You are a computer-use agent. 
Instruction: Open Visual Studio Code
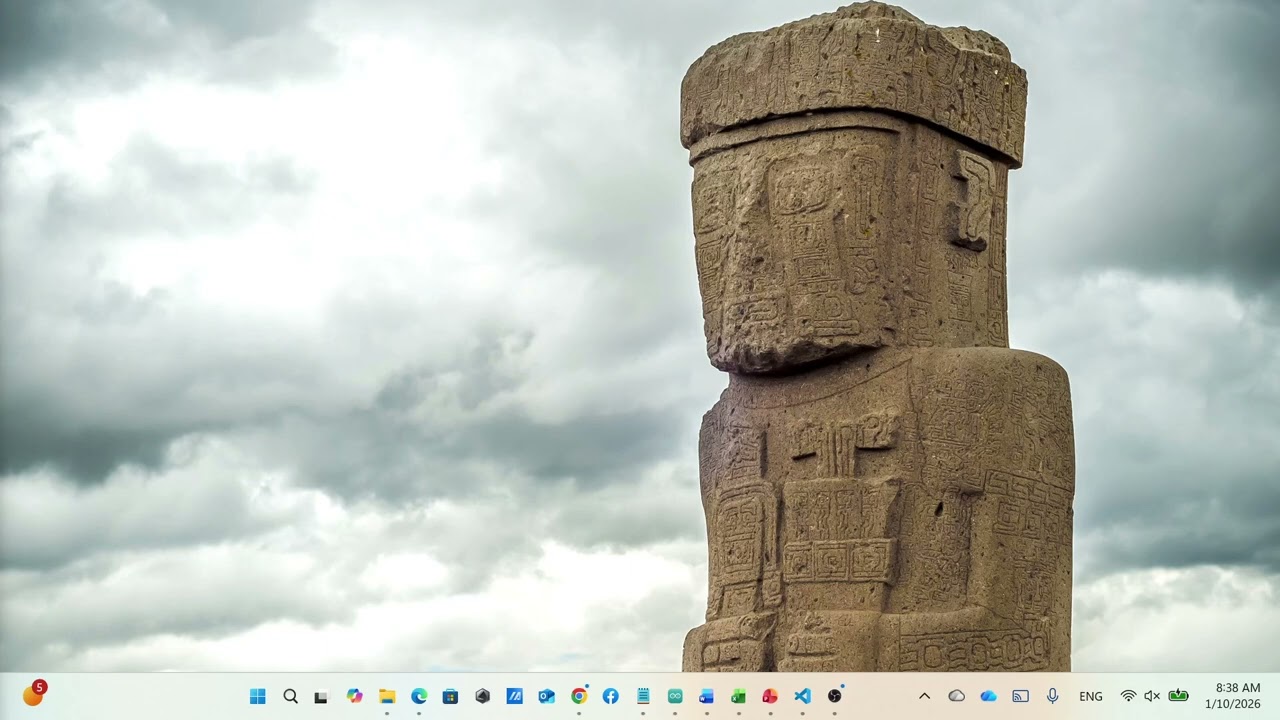[x=802, y=696]
